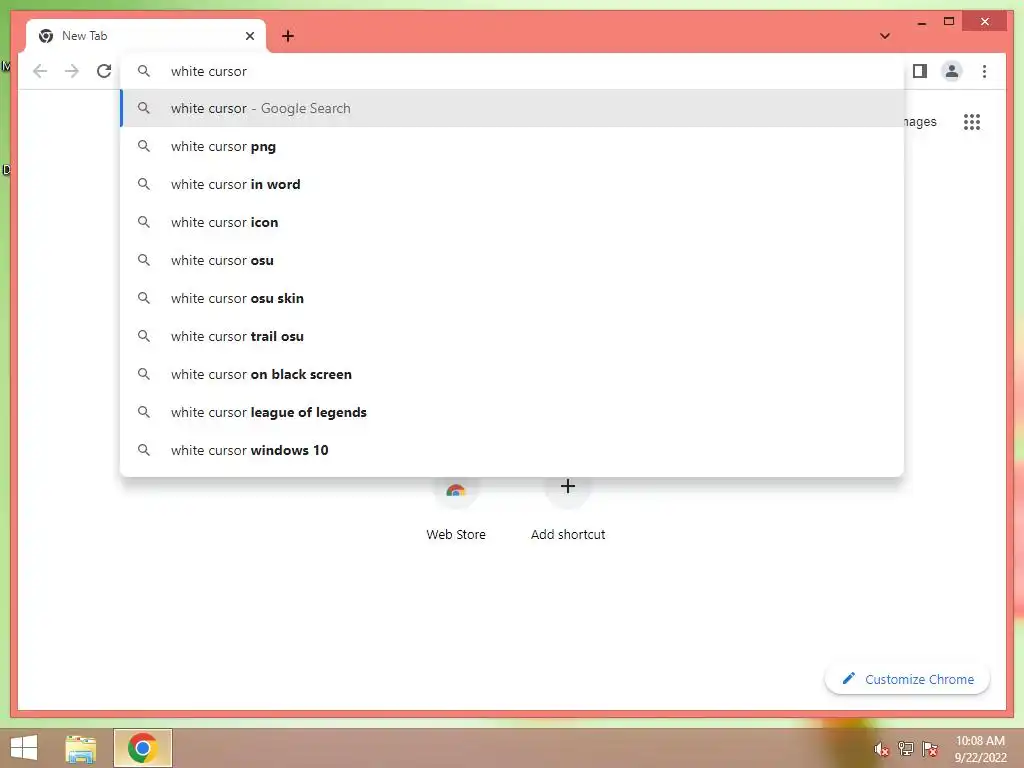Open the tab search dropdown chevron
The height and width of the screenshot is (768, 1024).
coord(885,36)
